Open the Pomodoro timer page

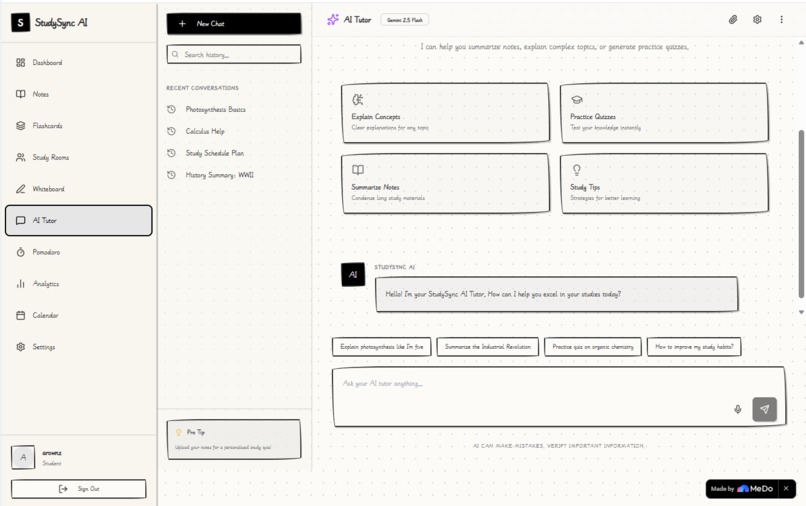coord(79,252)
